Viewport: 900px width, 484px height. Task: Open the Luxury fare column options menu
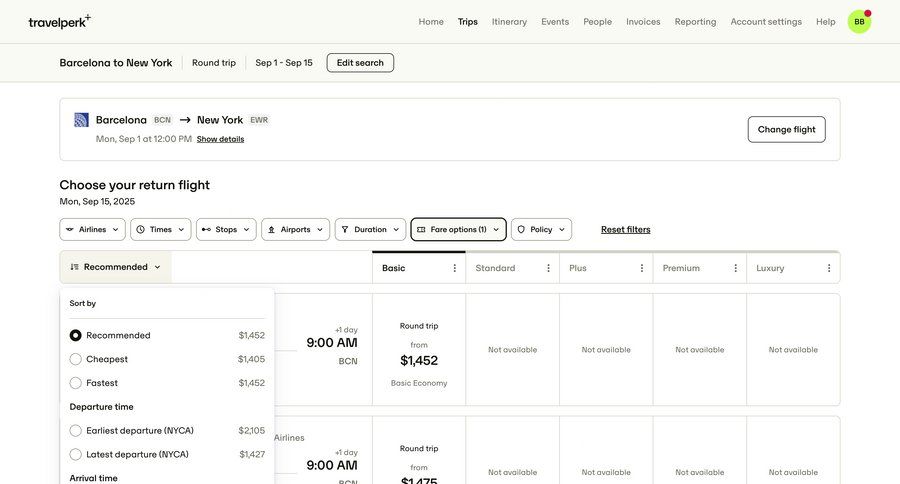[x=829, y=268]
